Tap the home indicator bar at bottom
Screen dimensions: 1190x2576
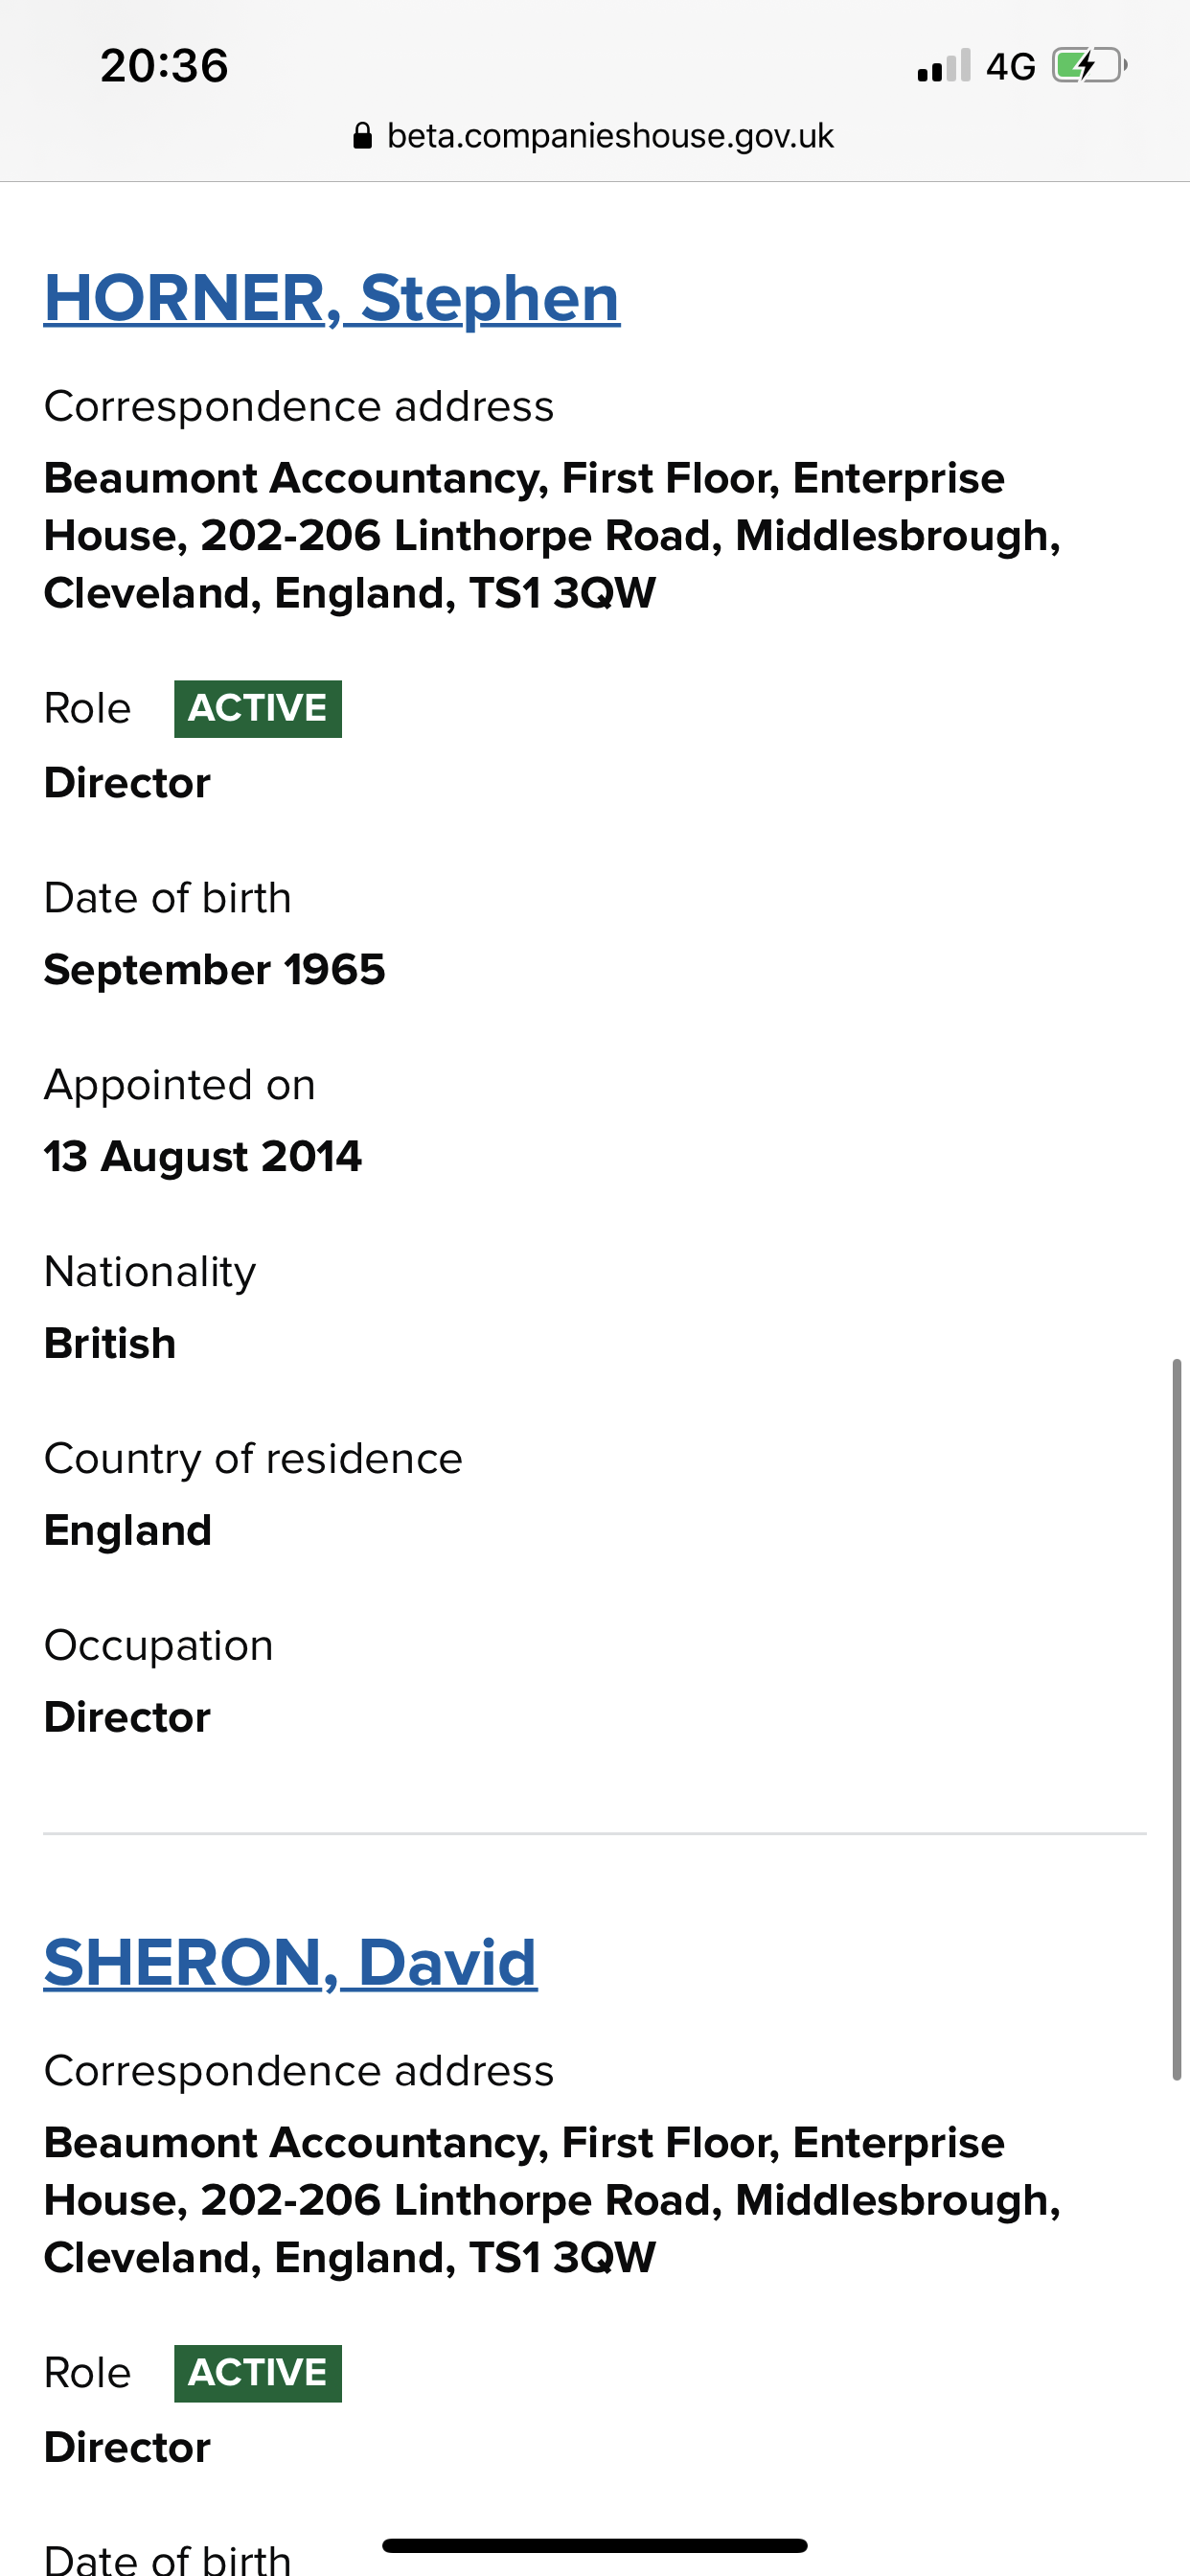pos(595,2545)
